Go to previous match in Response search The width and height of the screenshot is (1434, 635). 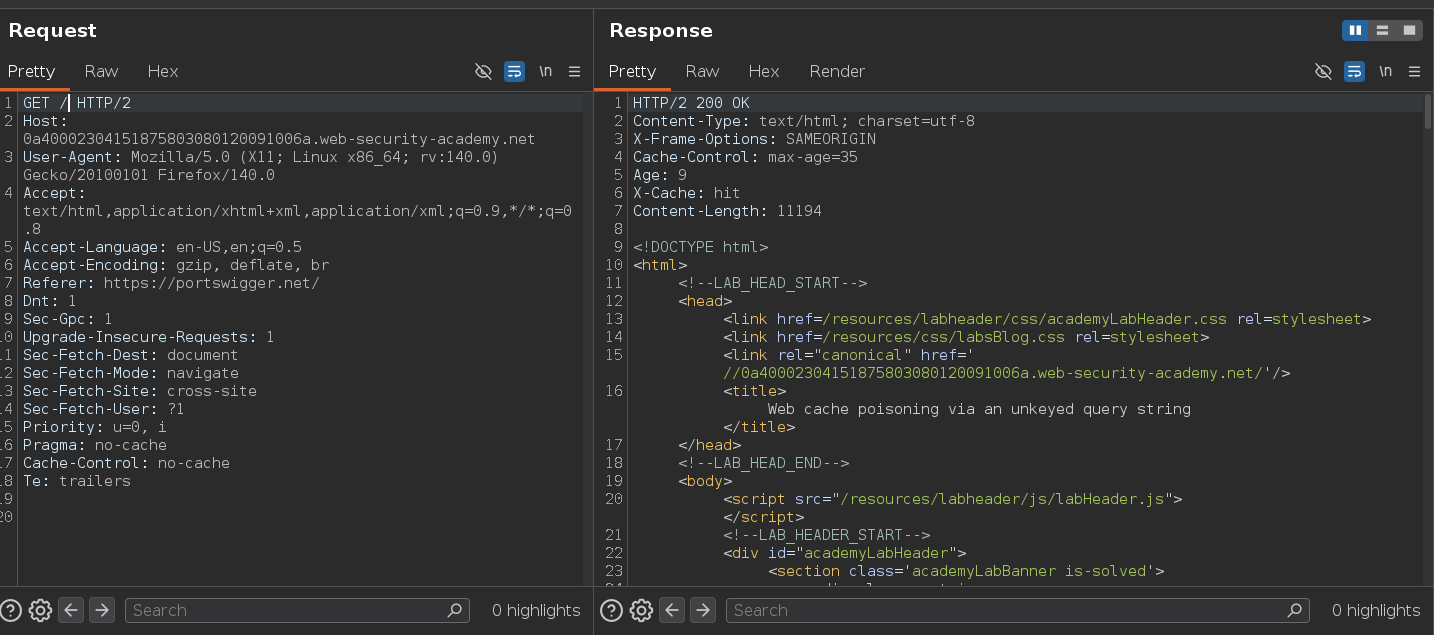tap(672, 610)
